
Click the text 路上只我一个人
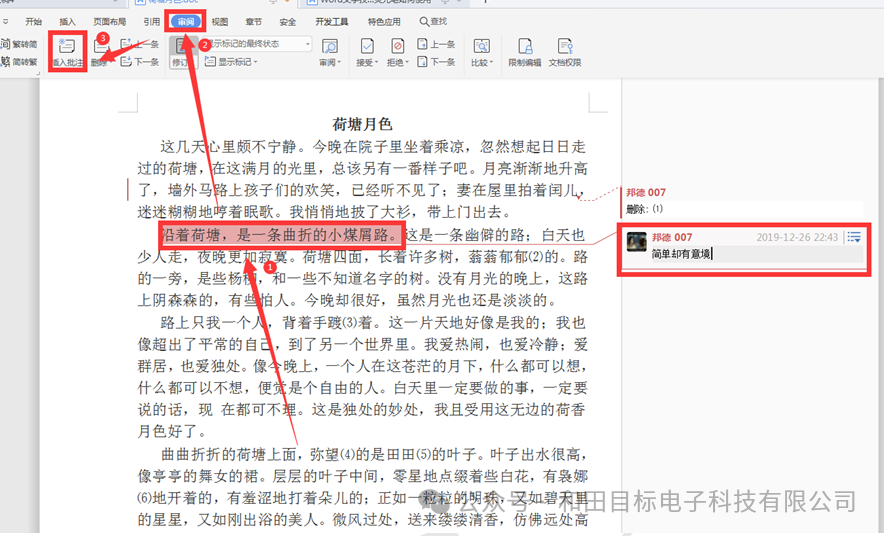pos(213,322)
